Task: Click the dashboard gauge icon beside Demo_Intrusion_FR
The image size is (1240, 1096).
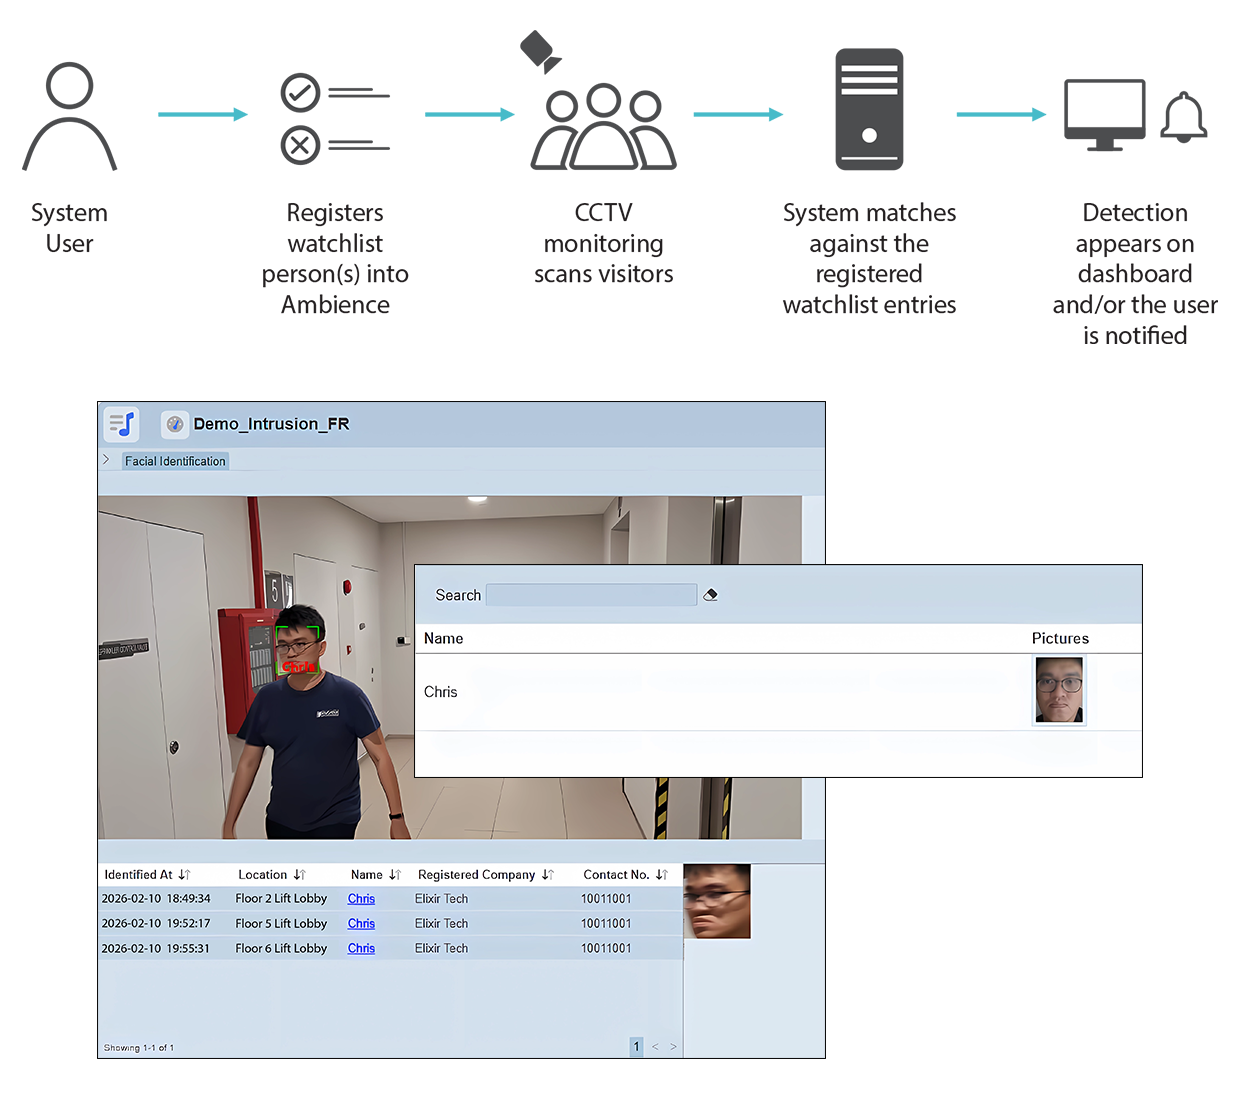Action: (x=175, y=424)
